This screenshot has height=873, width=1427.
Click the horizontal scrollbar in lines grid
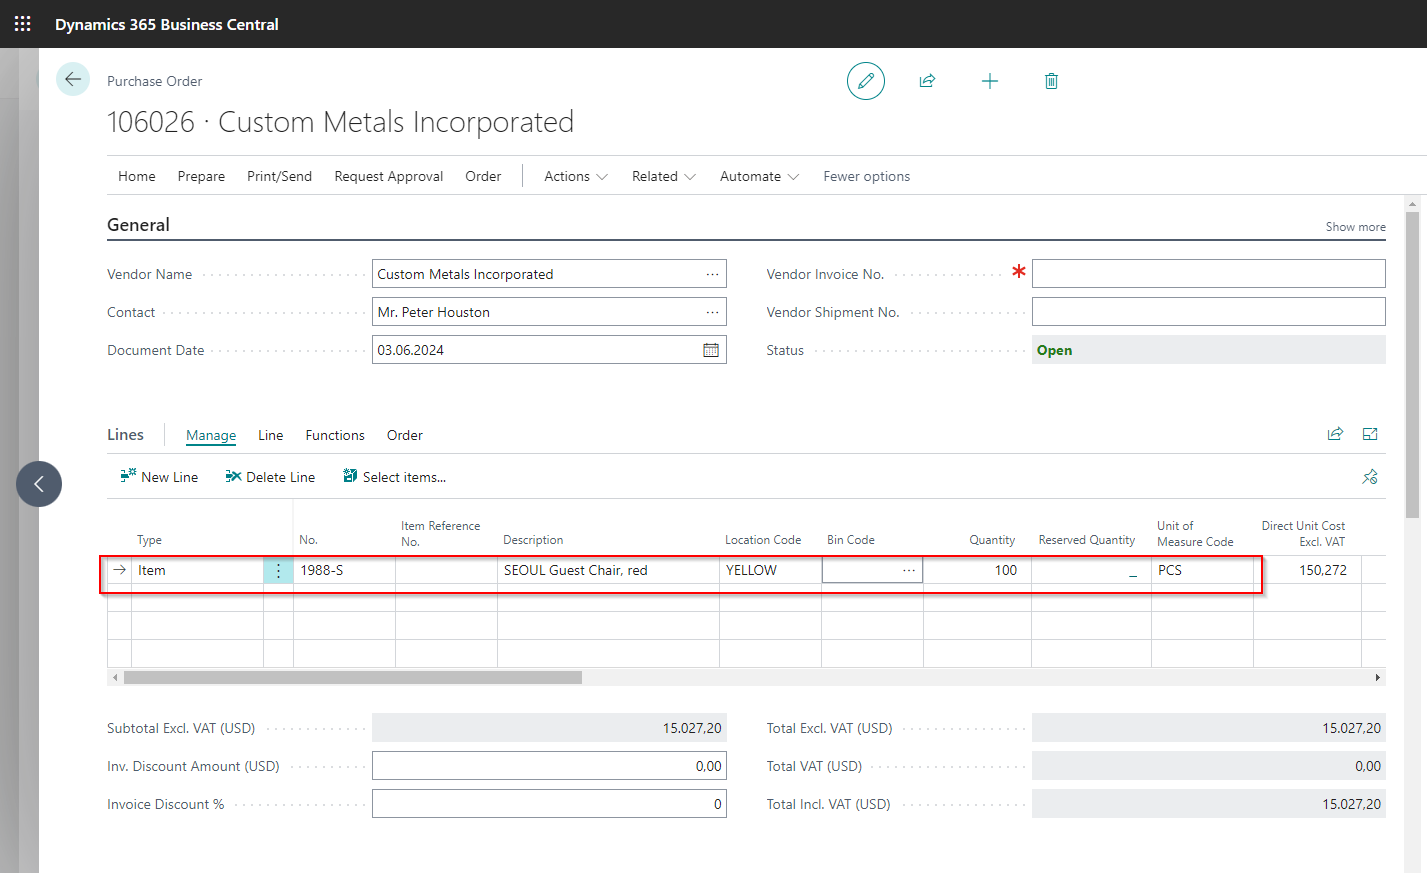click(x=352, y=678)
